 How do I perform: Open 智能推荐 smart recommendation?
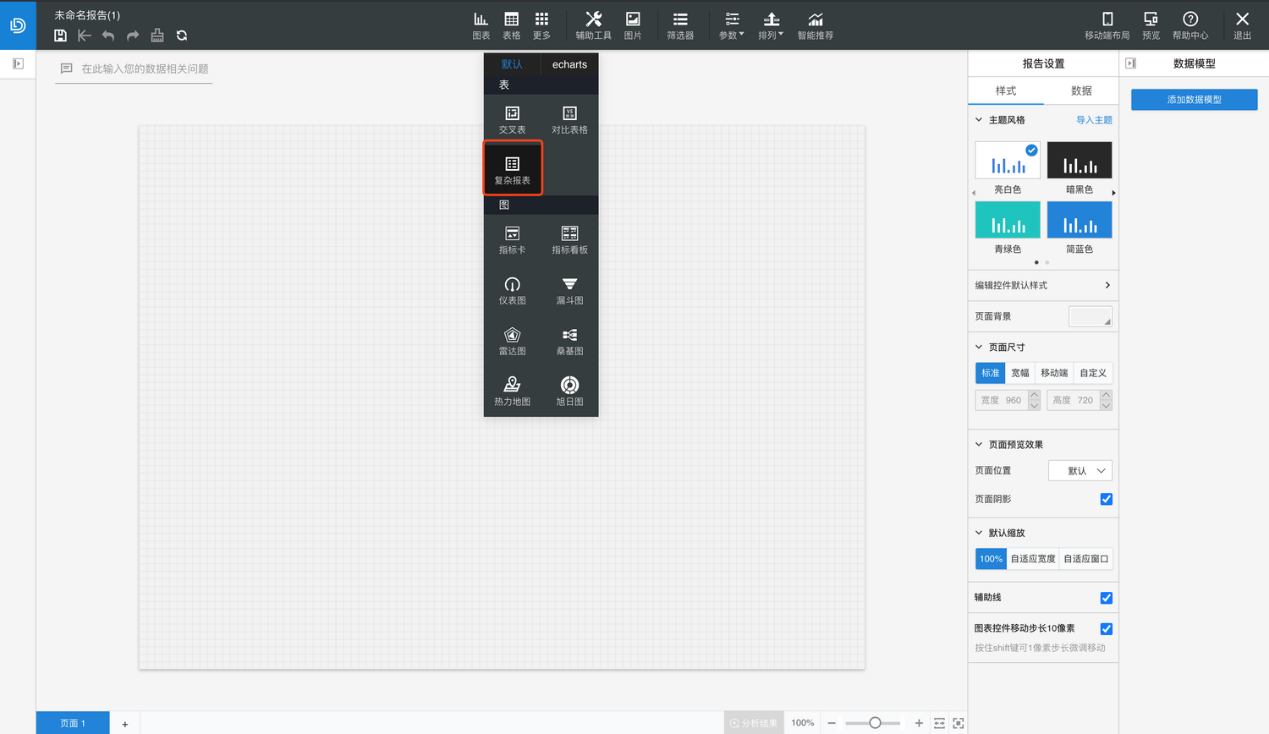(x=815, y=25)
